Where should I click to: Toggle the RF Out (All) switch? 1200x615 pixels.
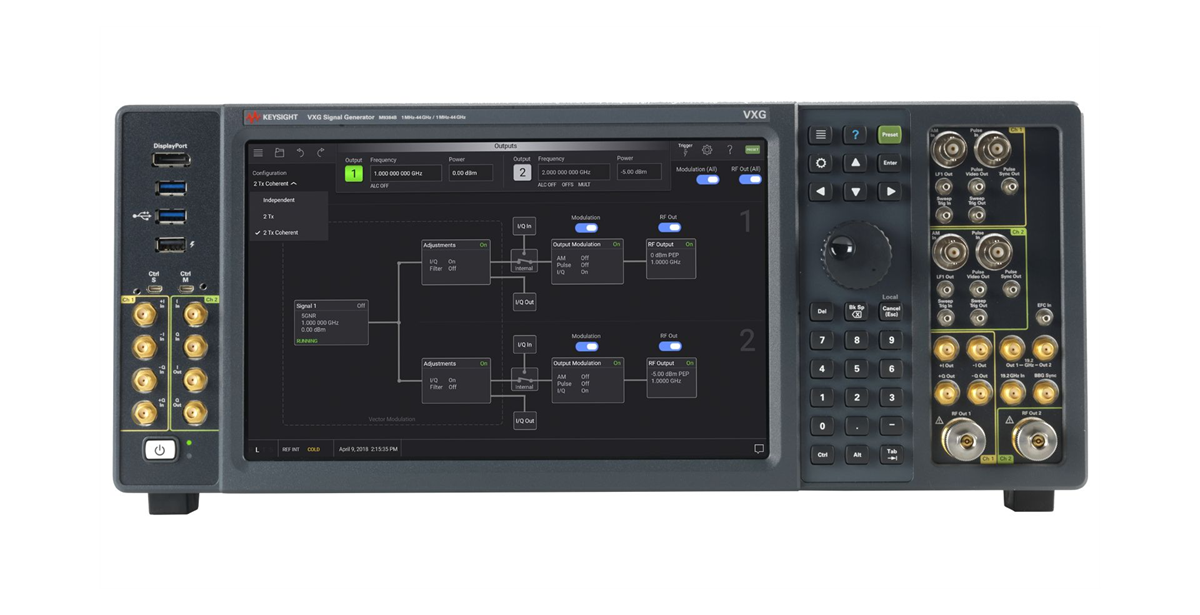[750, 180]
